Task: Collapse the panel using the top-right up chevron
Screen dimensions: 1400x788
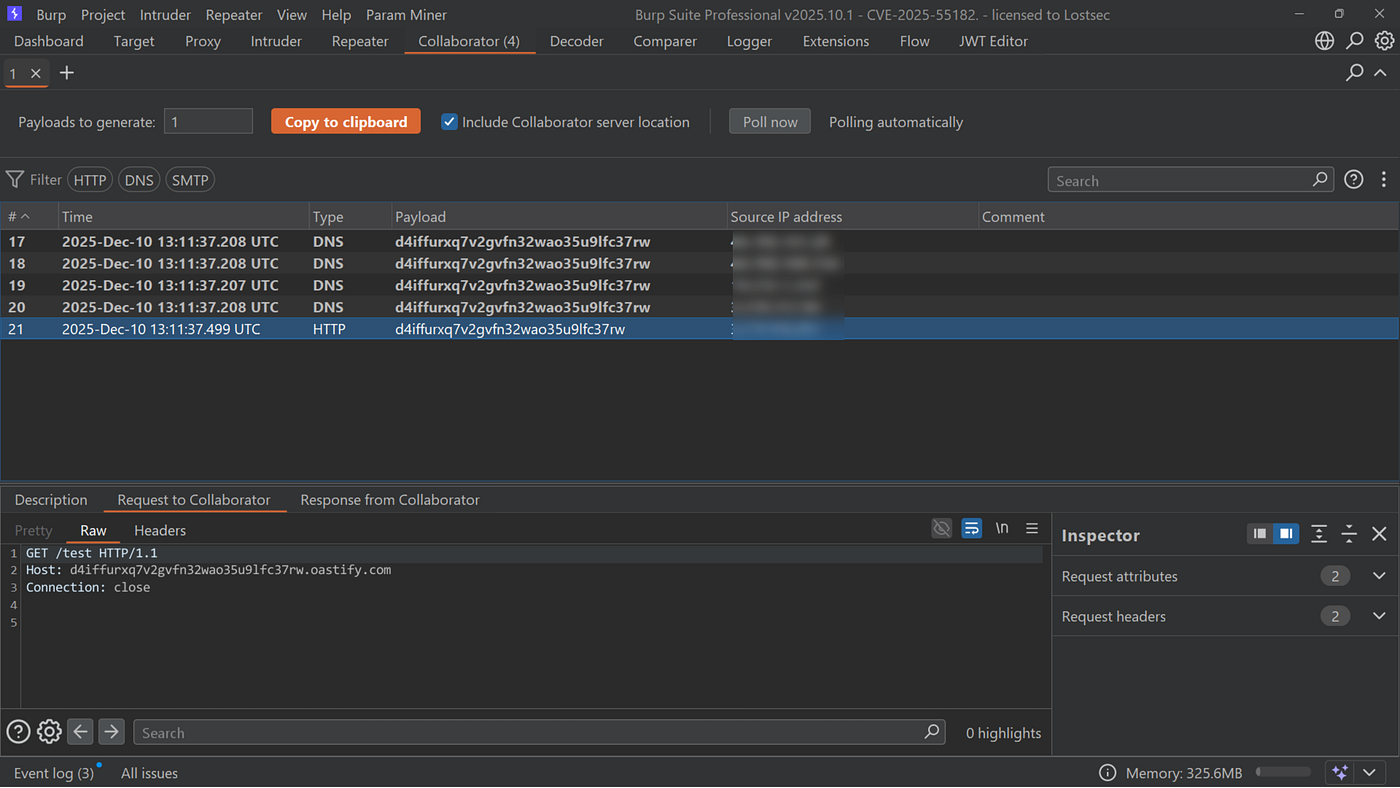Action: click(1380, 72)
